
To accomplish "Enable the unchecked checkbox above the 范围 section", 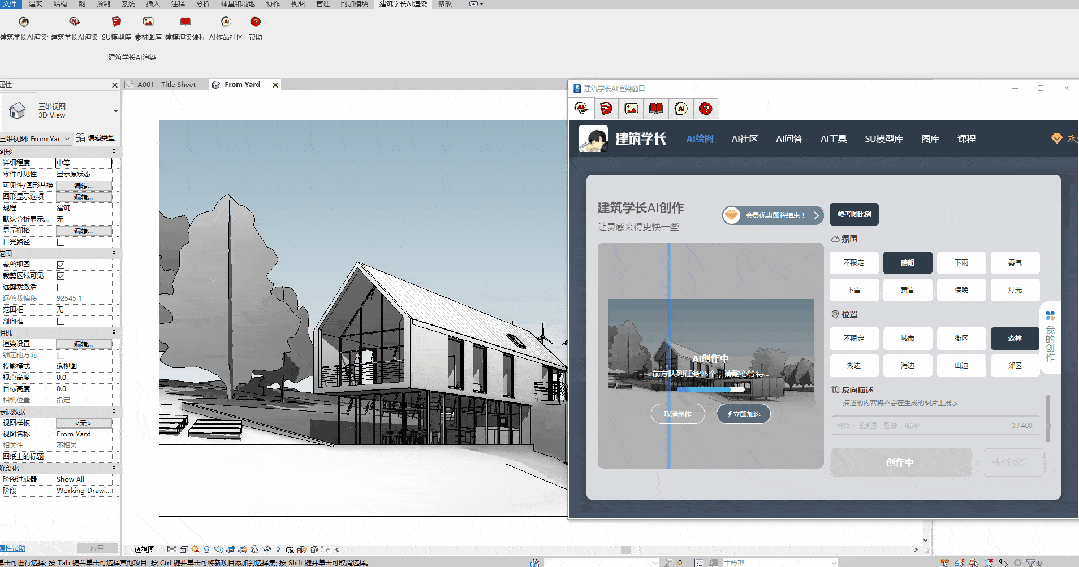I will pos(61,242).
